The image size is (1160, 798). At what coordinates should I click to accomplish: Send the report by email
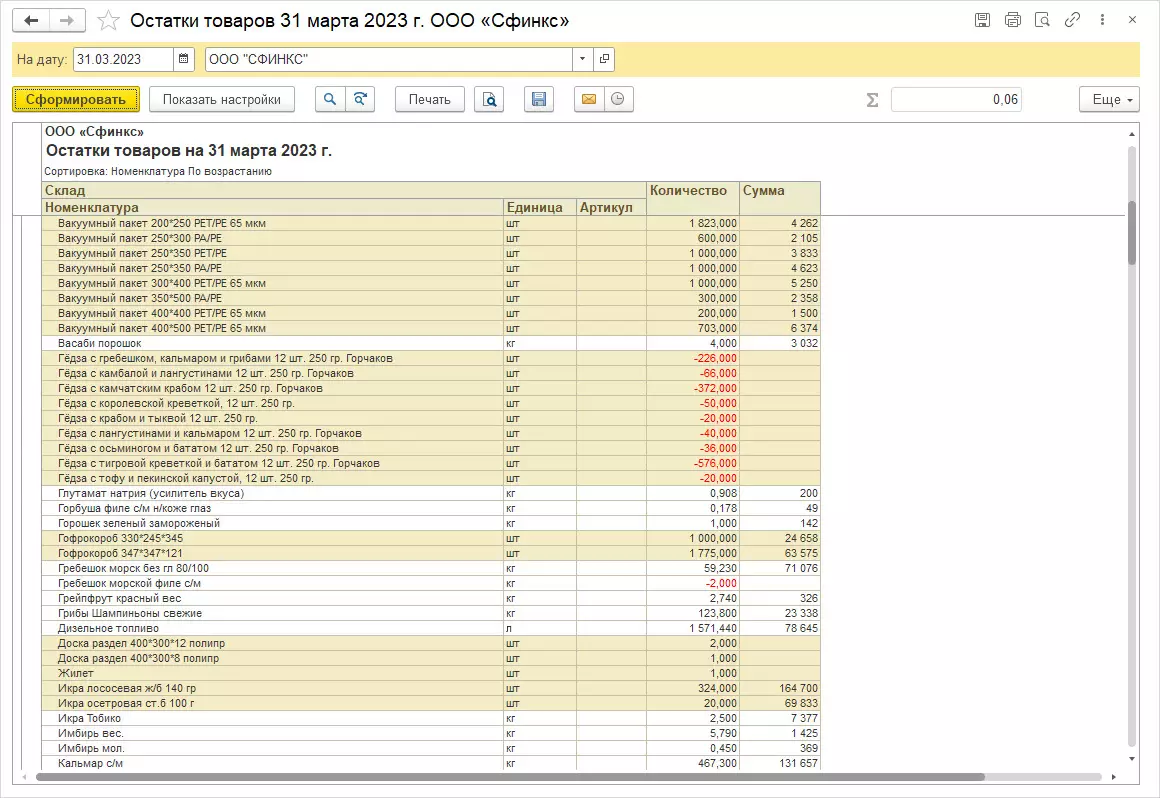[589, 99]
